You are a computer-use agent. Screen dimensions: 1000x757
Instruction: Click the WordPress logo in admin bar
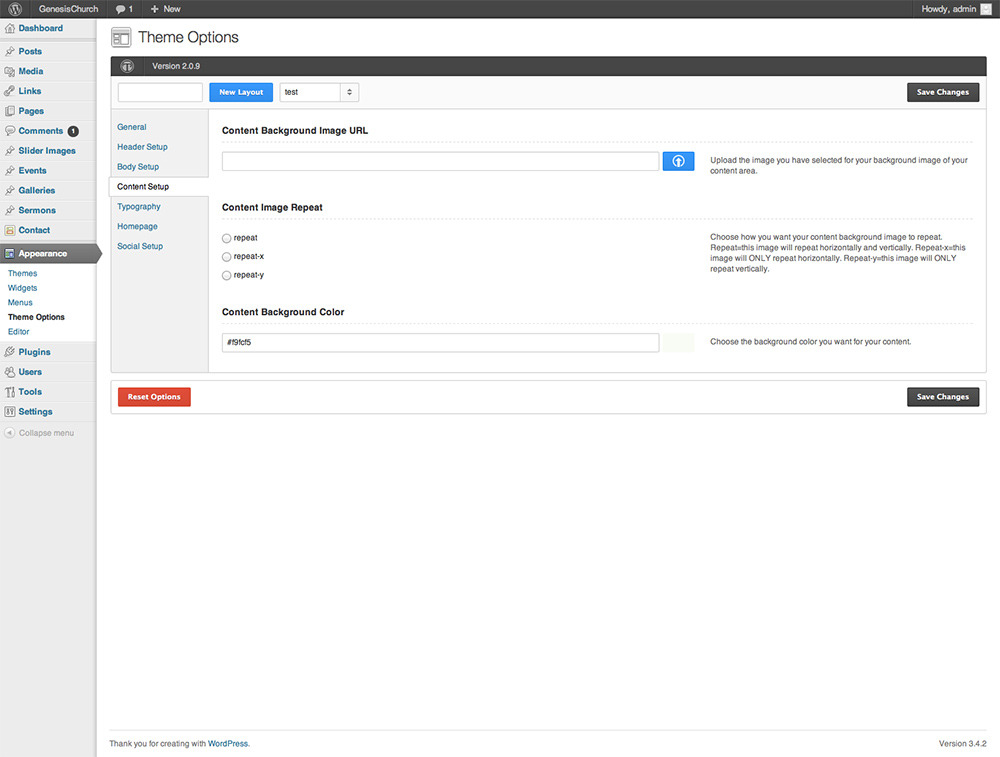(x=15, y=9)
